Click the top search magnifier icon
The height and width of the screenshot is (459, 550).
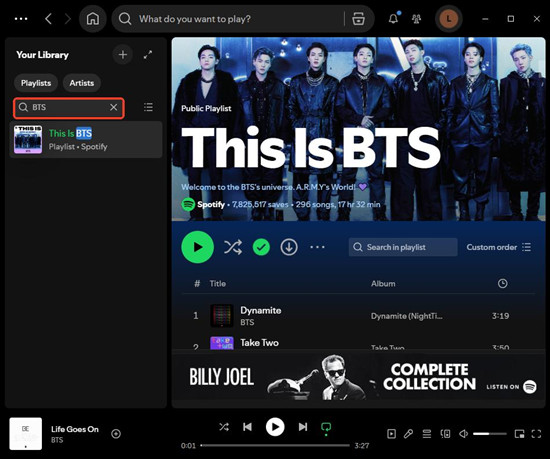[x=125, y=19]
